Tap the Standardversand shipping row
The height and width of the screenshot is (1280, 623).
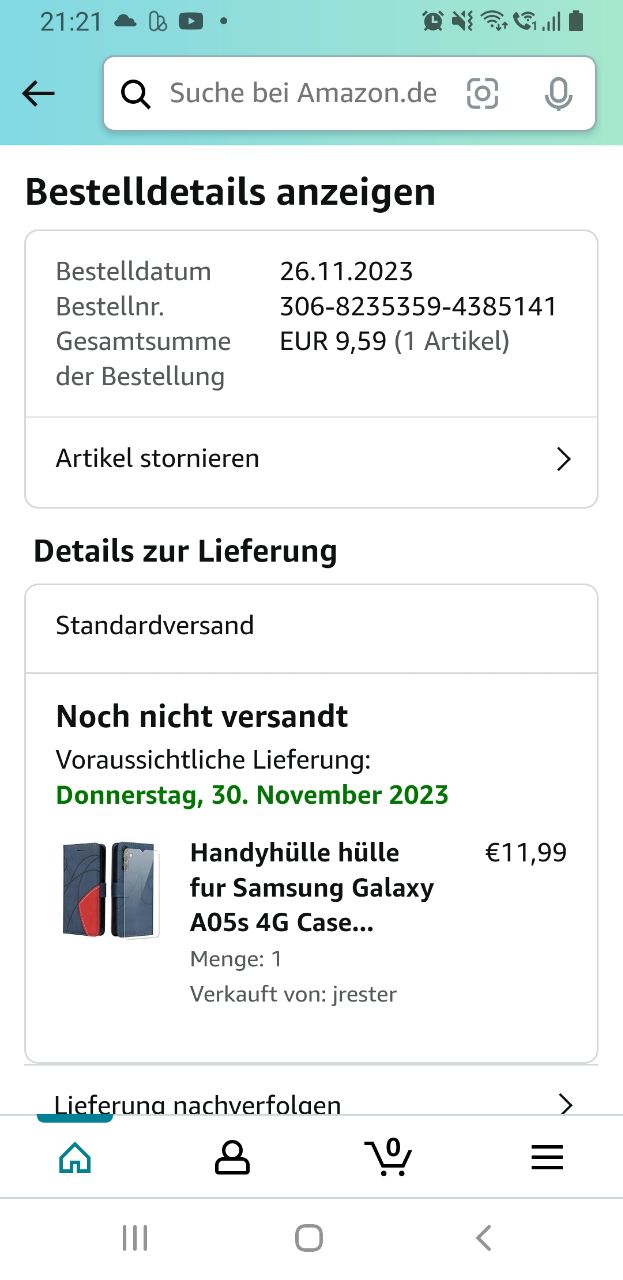311,627
